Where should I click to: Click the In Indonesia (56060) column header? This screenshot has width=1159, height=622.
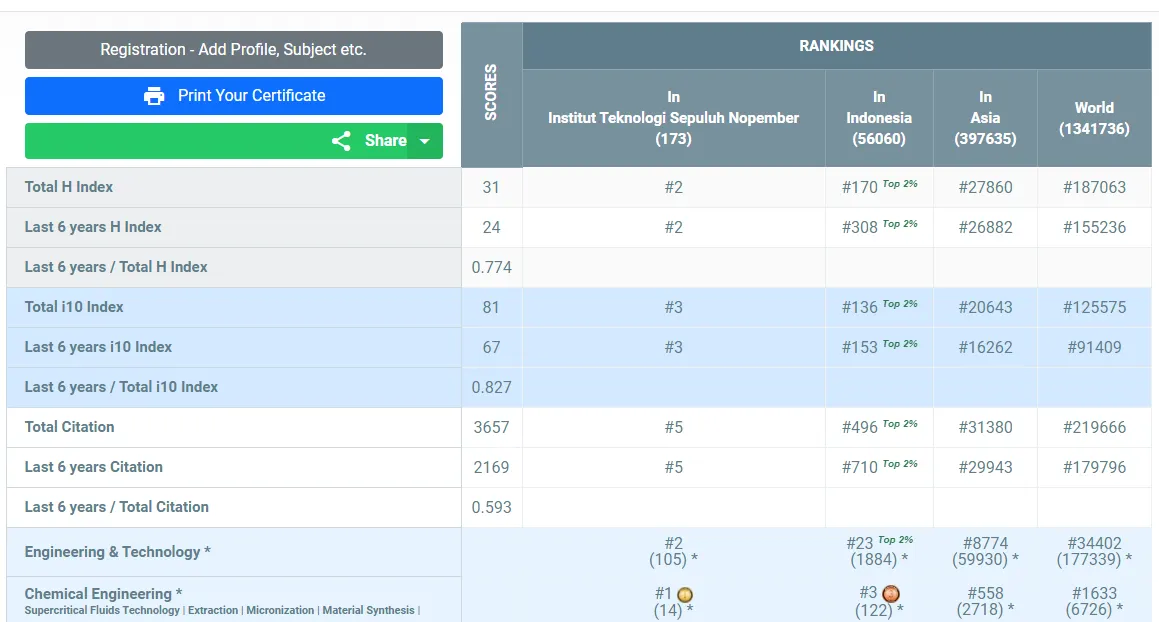[x=879, y=118]
